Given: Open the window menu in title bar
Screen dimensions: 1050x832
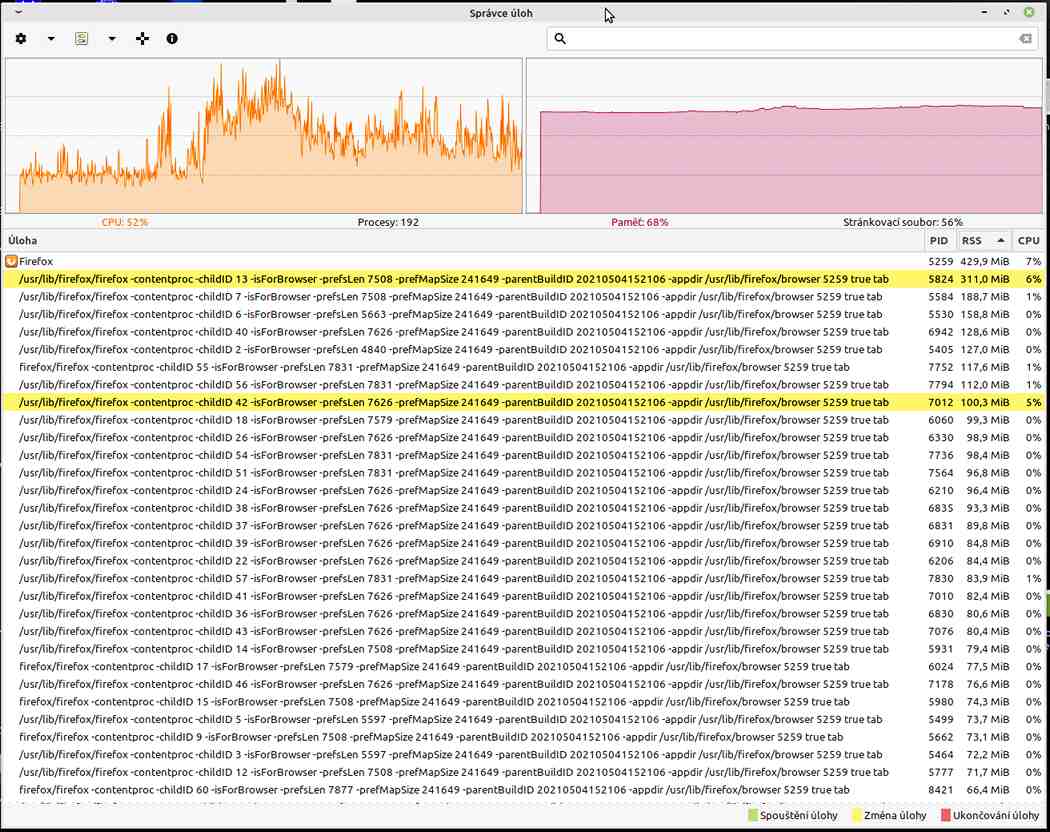Looking at the screenshot, I should pyautogui.click(x=19, y=12).
